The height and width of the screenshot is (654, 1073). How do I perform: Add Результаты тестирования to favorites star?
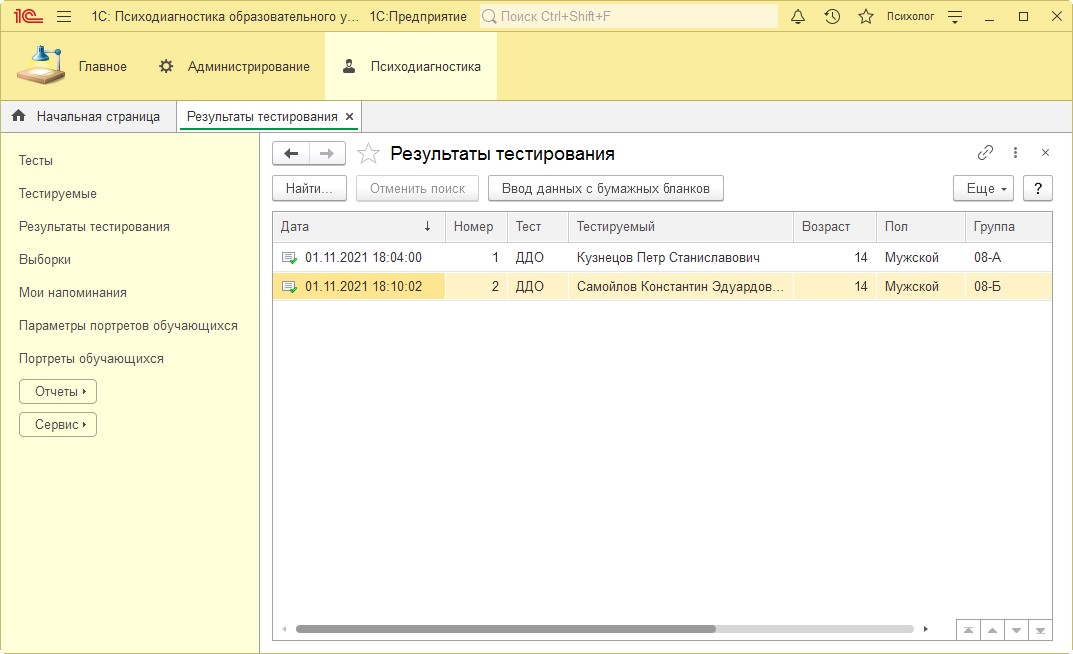369,153
